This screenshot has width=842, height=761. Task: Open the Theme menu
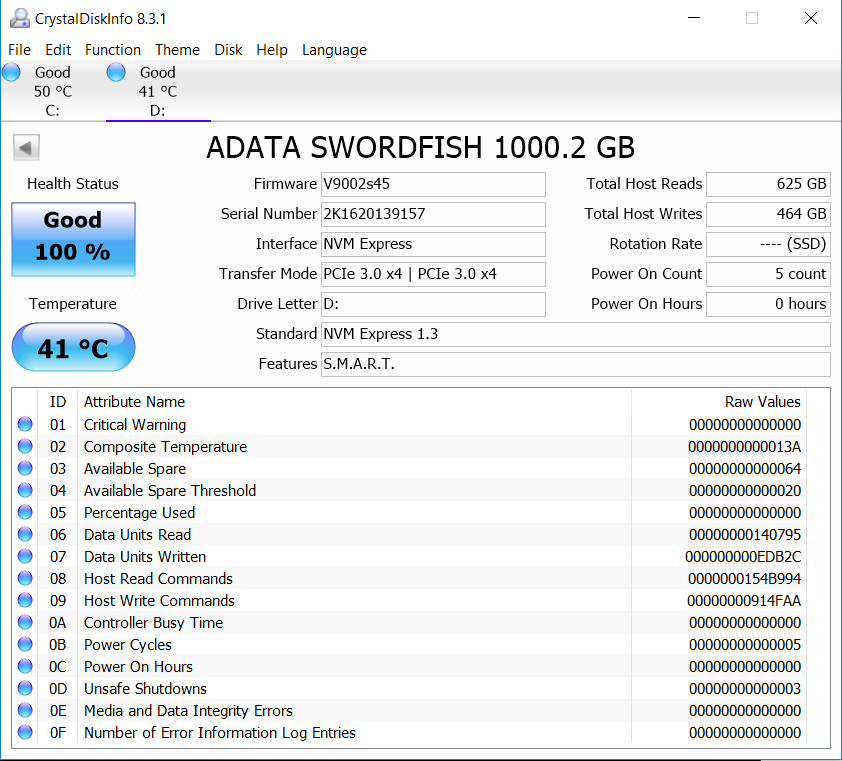tap(177, 50)
